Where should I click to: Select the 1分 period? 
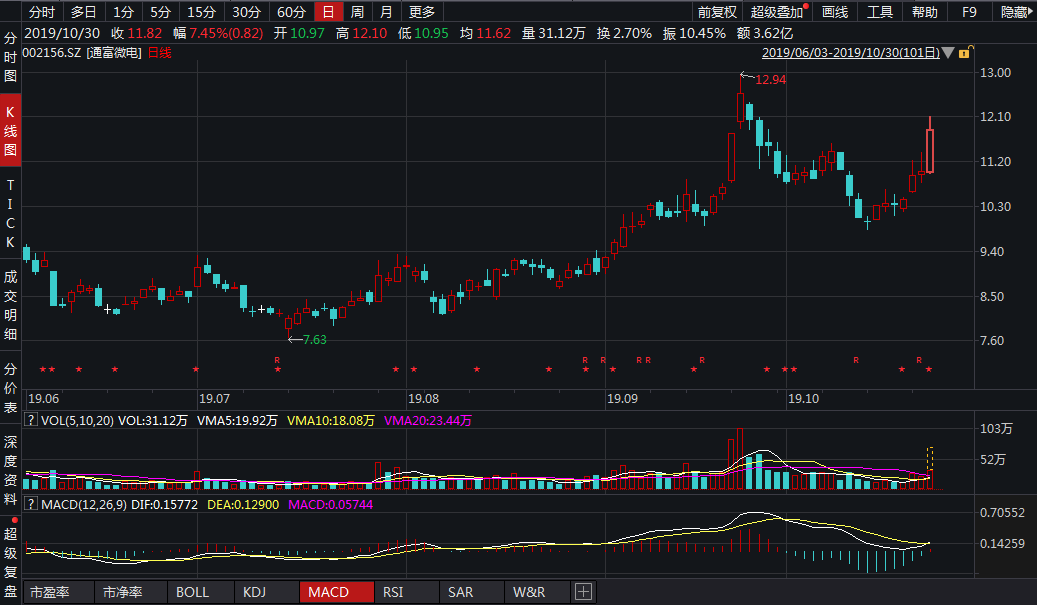[123, 12]
